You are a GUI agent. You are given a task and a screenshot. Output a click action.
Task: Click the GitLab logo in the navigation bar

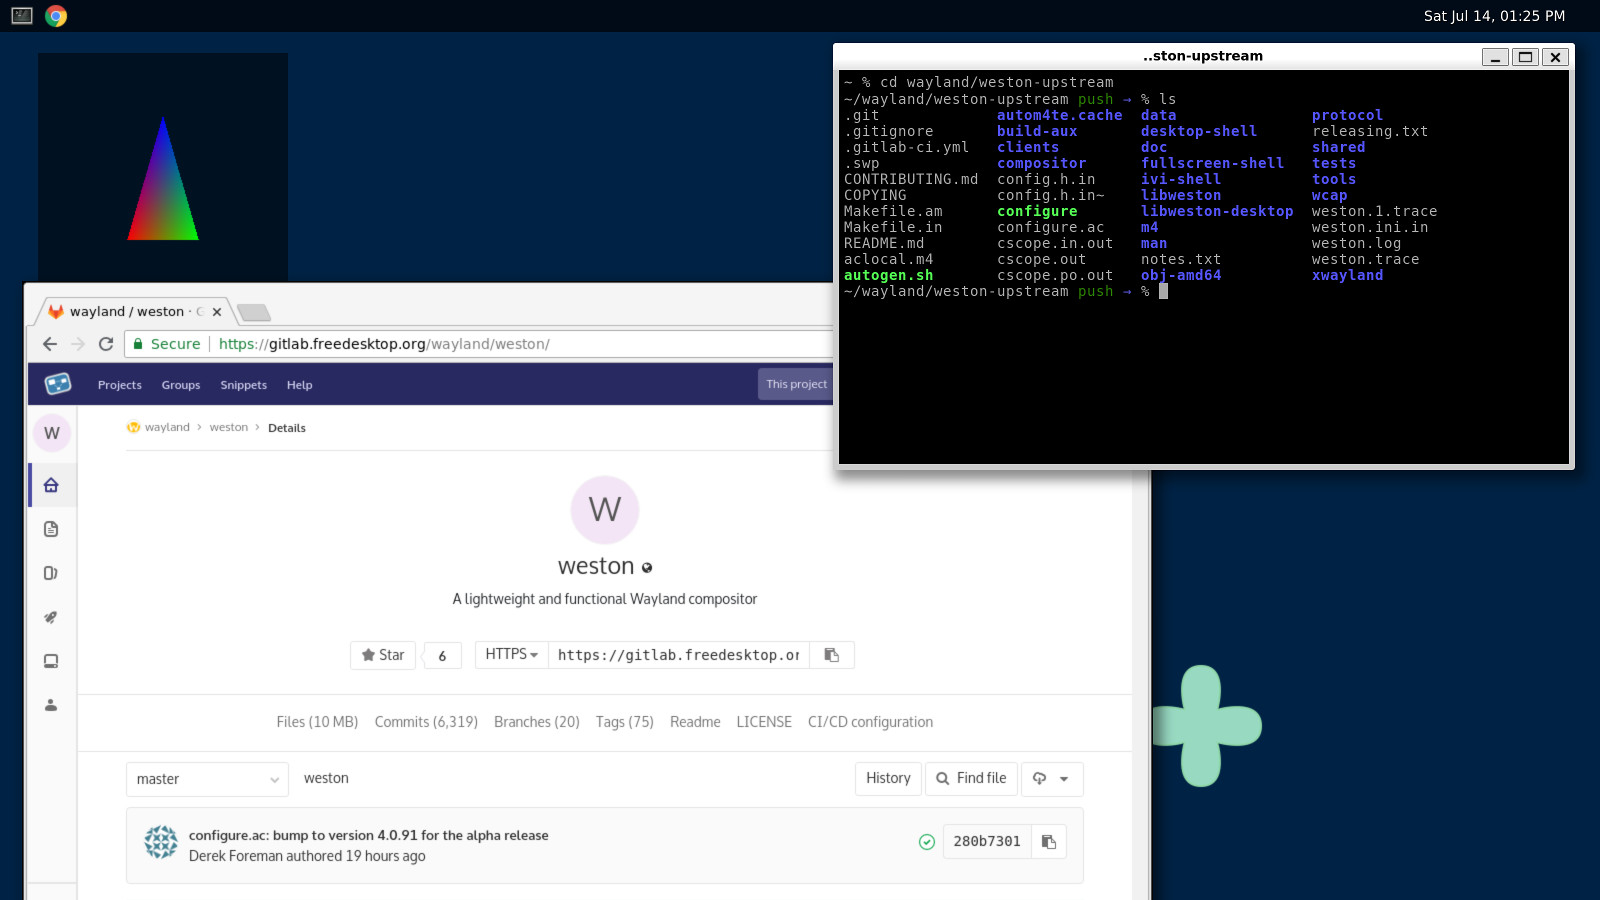56,384
